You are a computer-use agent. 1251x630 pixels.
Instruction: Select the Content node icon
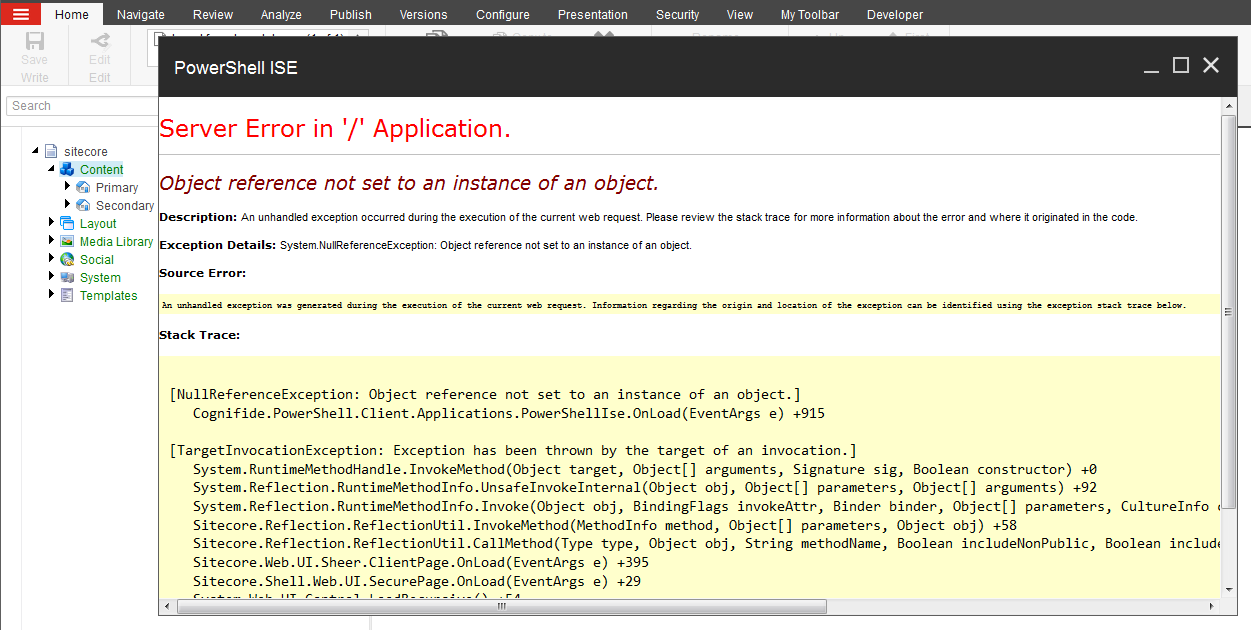67,170
